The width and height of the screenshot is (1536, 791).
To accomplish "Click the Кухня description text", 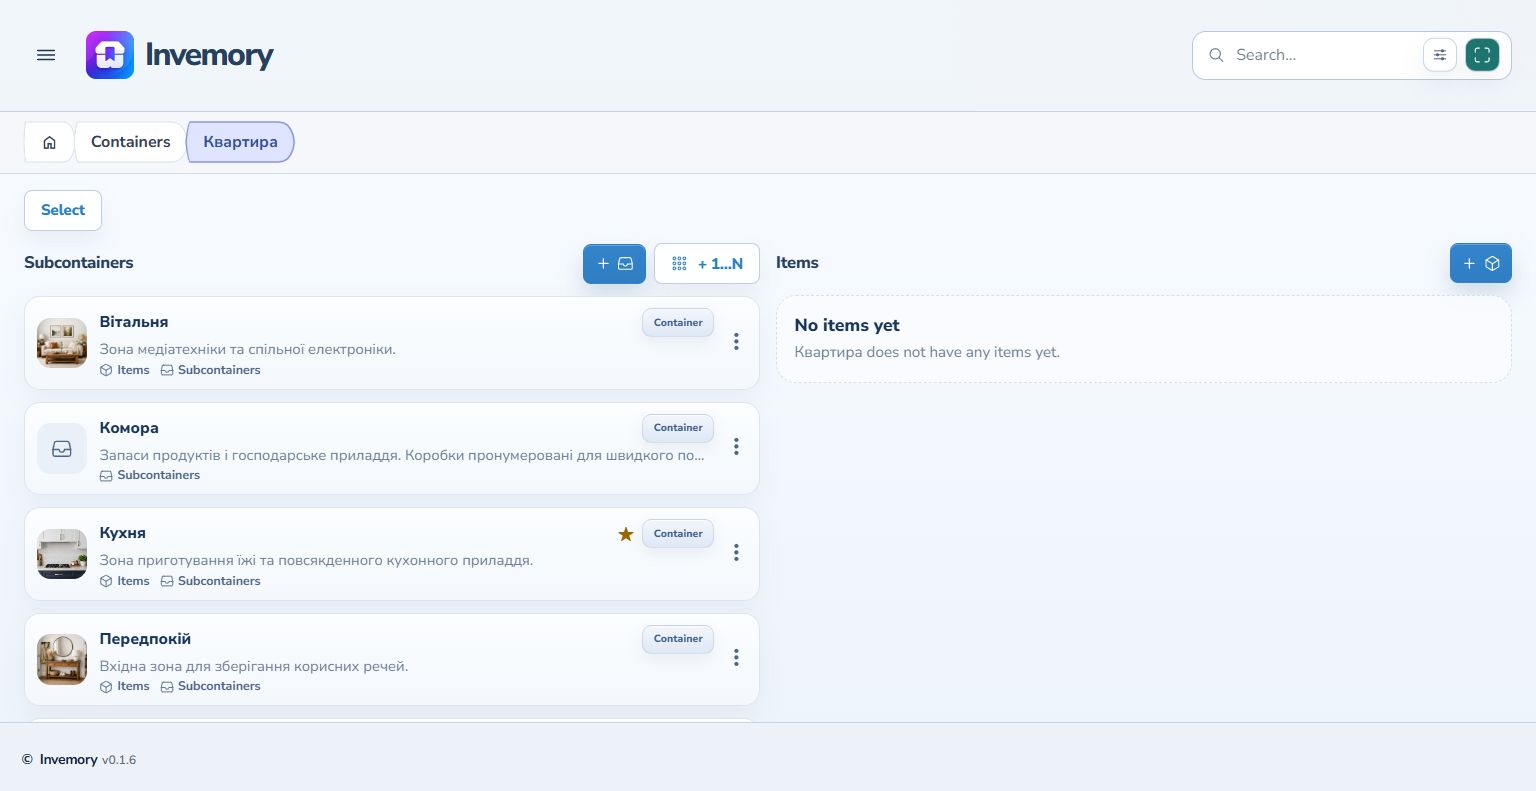I will (x=316, y=560).
